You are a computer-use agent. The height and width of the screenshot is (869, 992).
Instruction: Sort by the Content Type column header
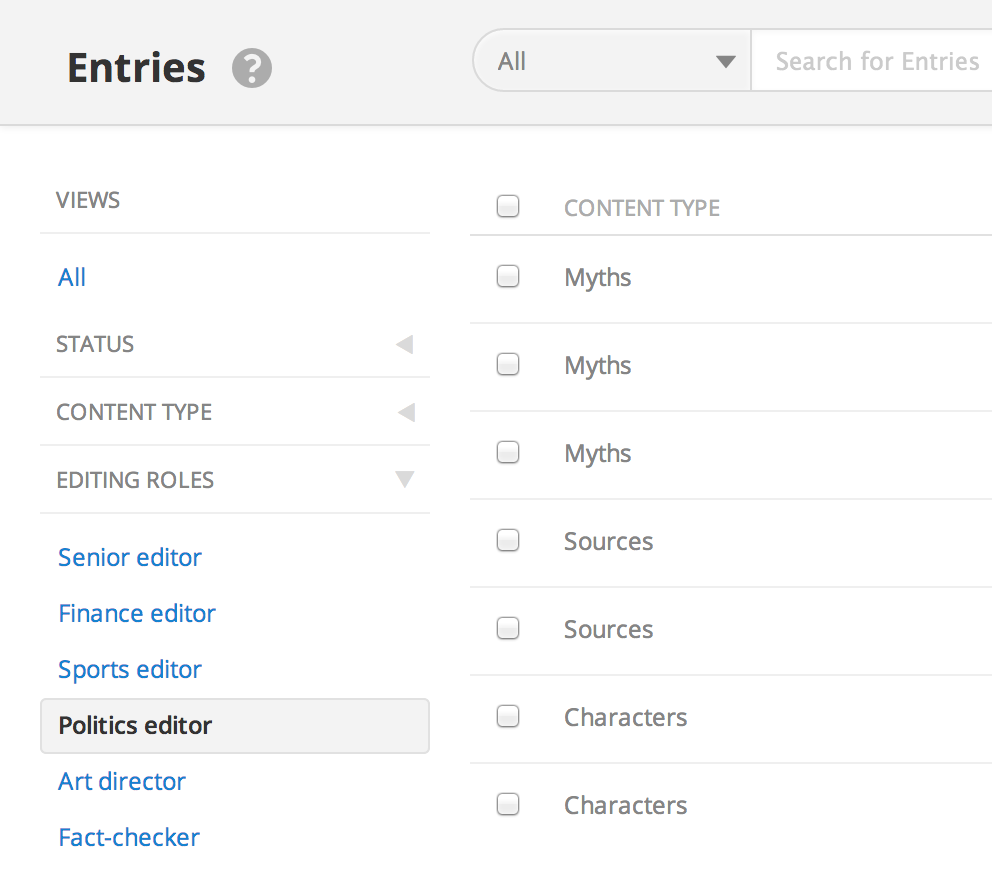pos(642,208)
